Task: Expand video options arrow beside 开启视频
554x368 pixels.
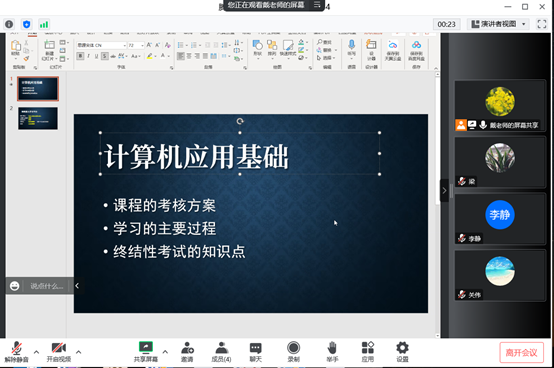Action: pyautogui.click(x=78, y=352)
